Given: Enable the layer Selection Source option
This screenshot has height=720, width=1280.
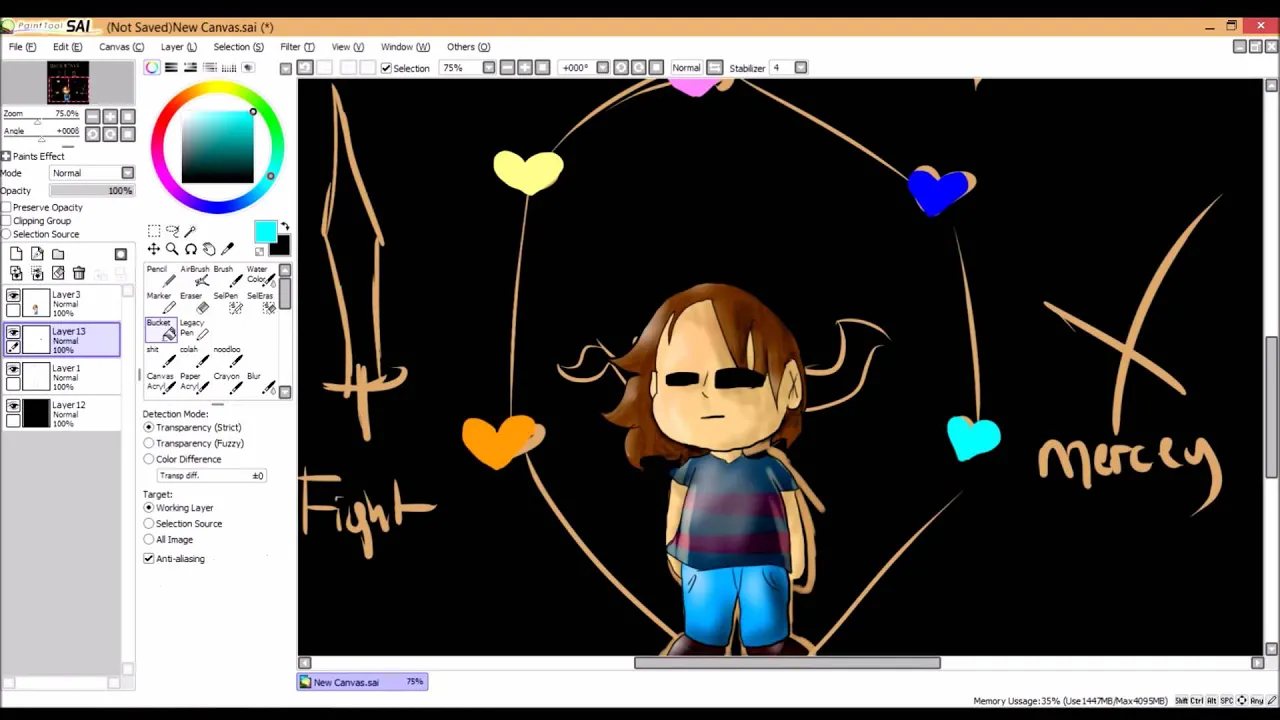Looking at the screenshot, I should (6, 234).
